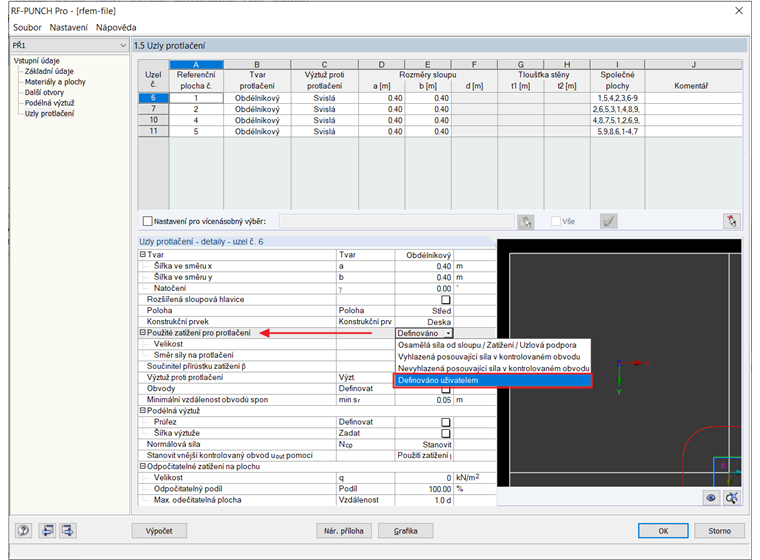Go to previous table icon
760x560 pixels.
click(x=47, y=530)
